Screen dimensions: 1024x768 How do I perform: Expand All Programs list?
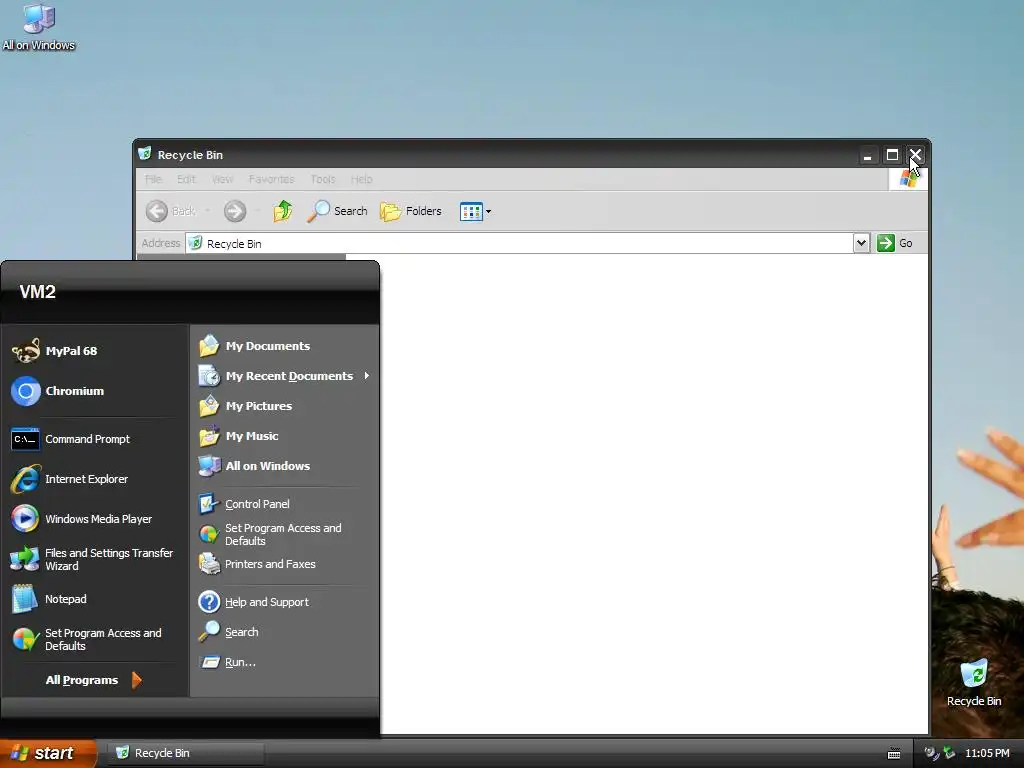click(93, 680)
